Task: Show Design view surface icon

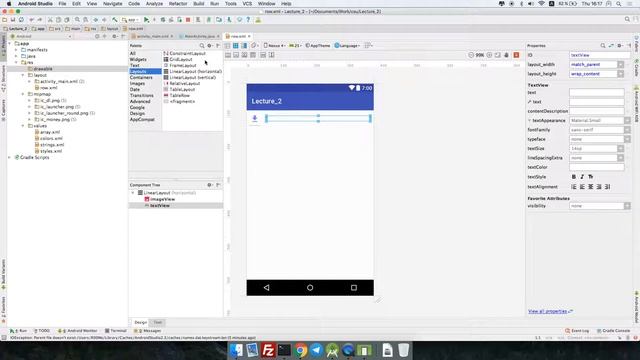Action: pos(228,46)
